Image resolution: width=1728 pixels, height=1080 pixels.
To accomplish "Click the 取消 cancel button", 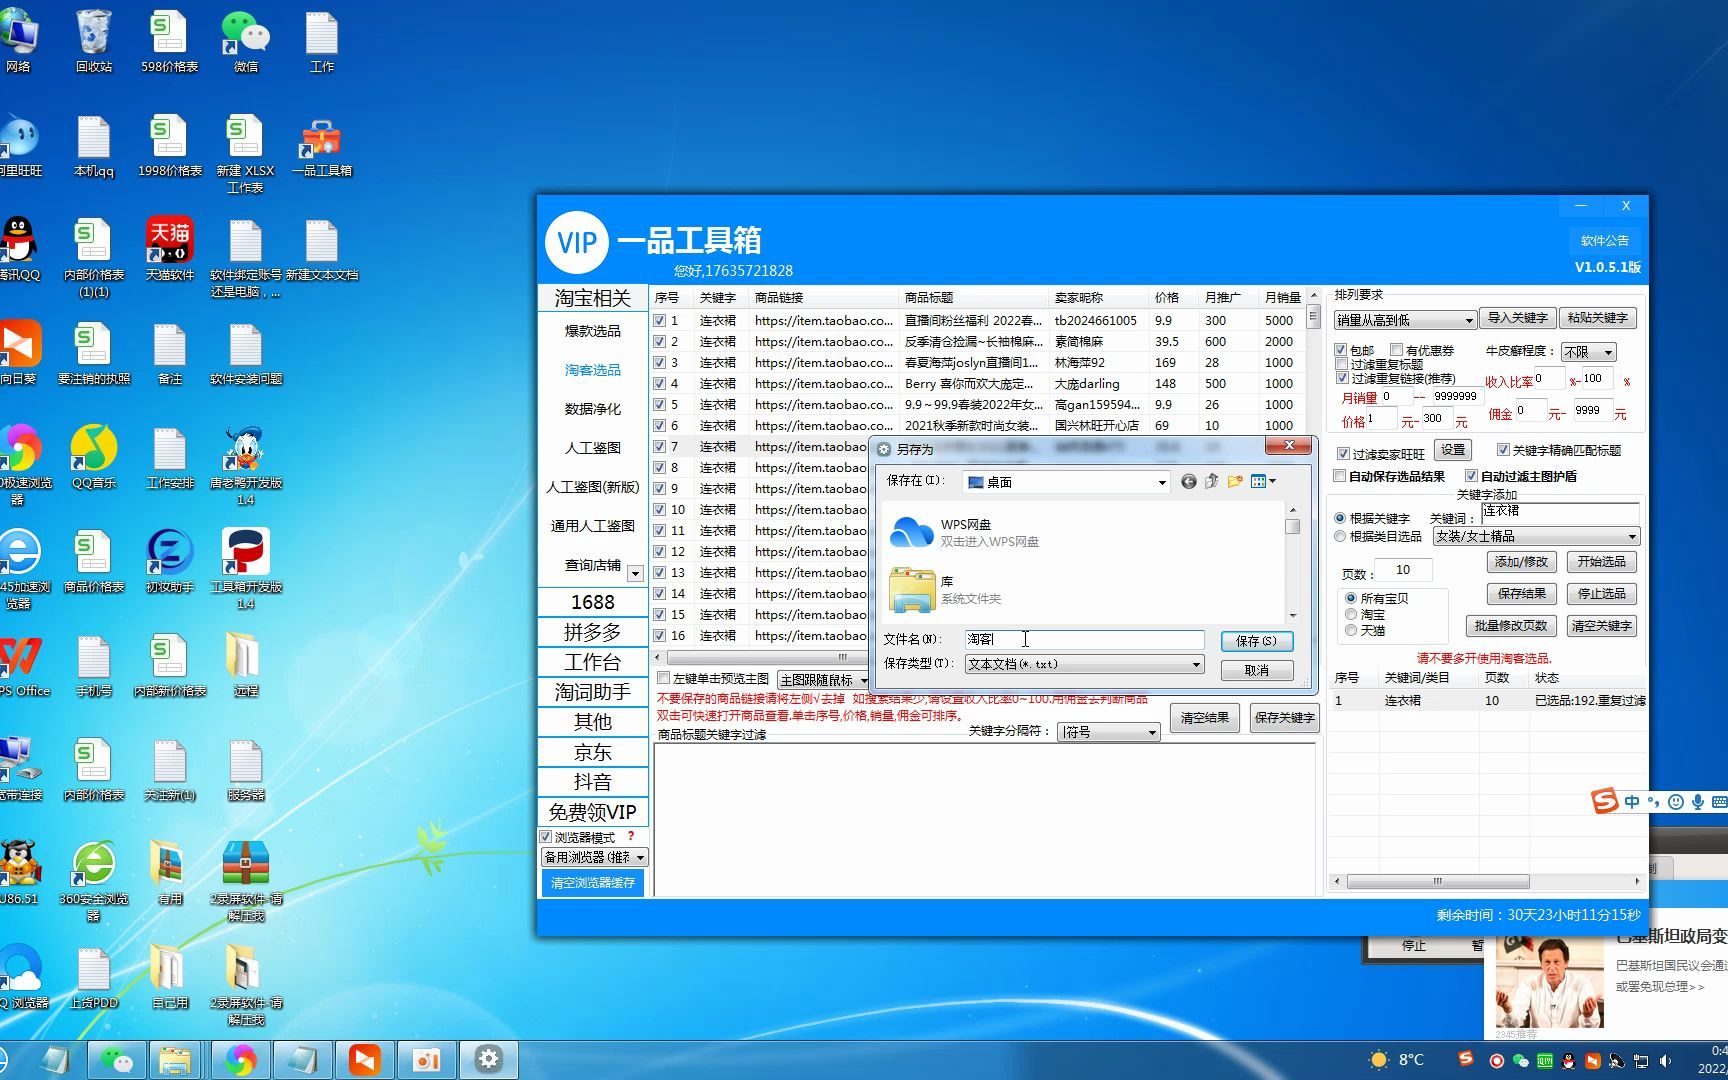I will [1256, 670].
